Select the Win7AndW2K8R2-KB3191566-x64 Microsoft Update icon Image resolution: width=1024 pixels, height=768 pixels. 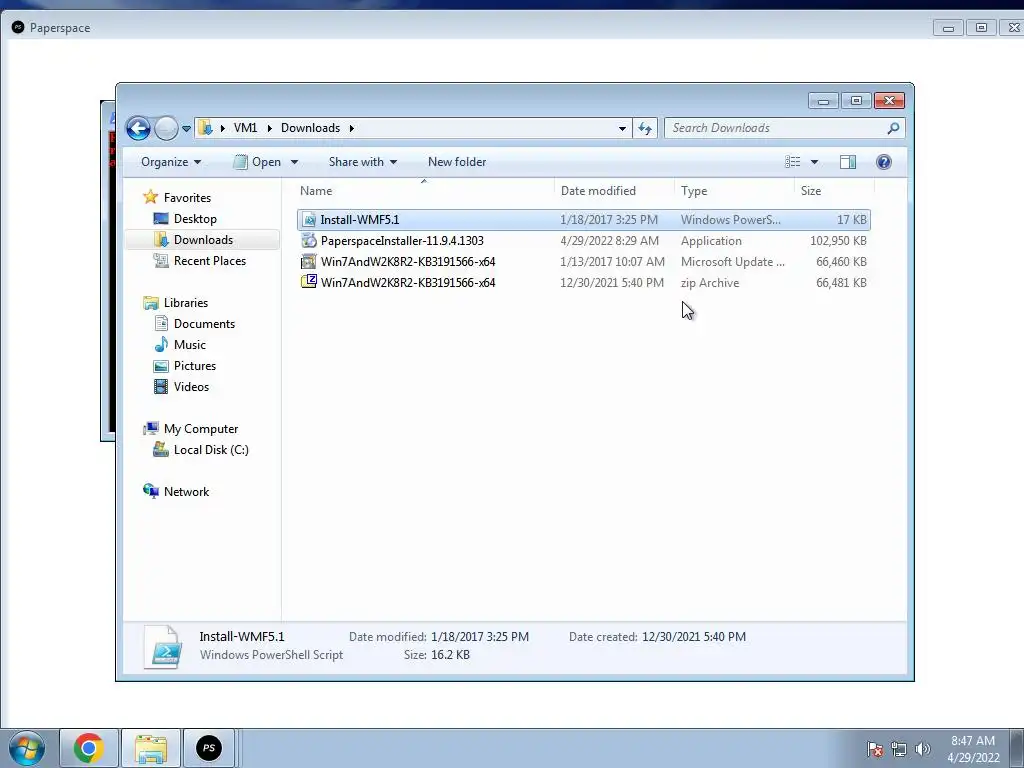[x=309, y=262]
